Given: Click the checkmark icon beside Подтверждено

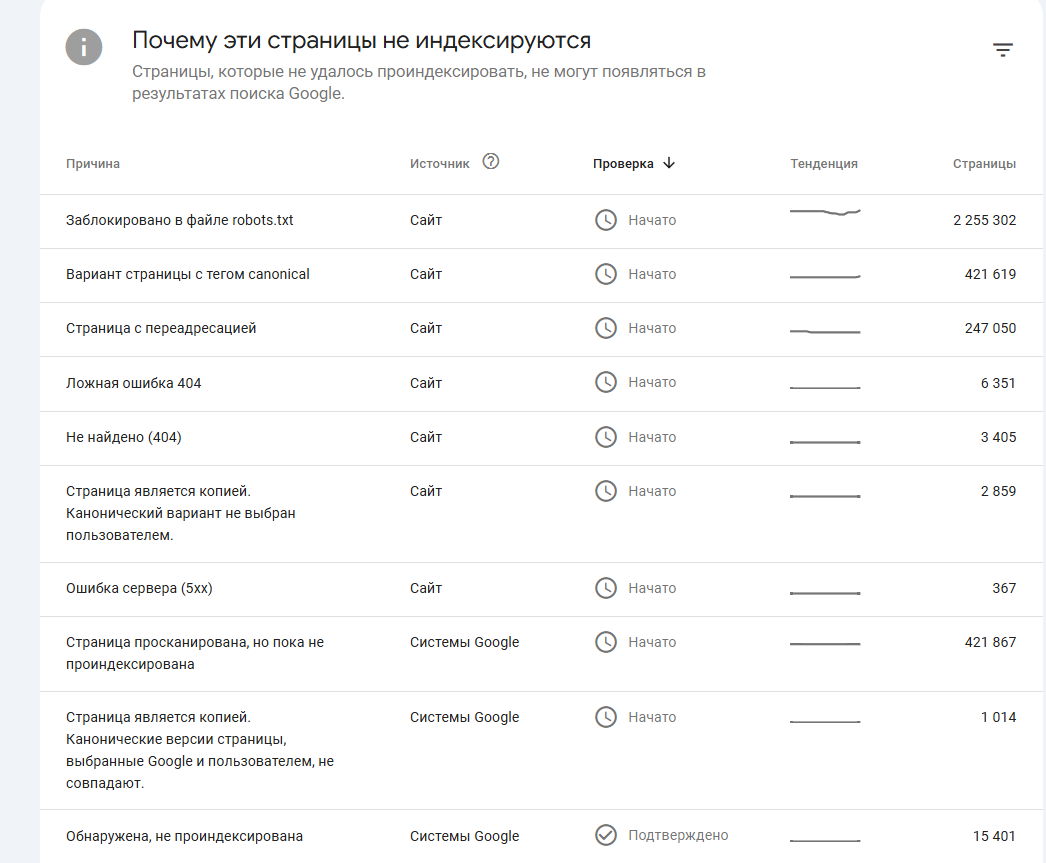Looking at the screenshot, I should tap(606, 835).
